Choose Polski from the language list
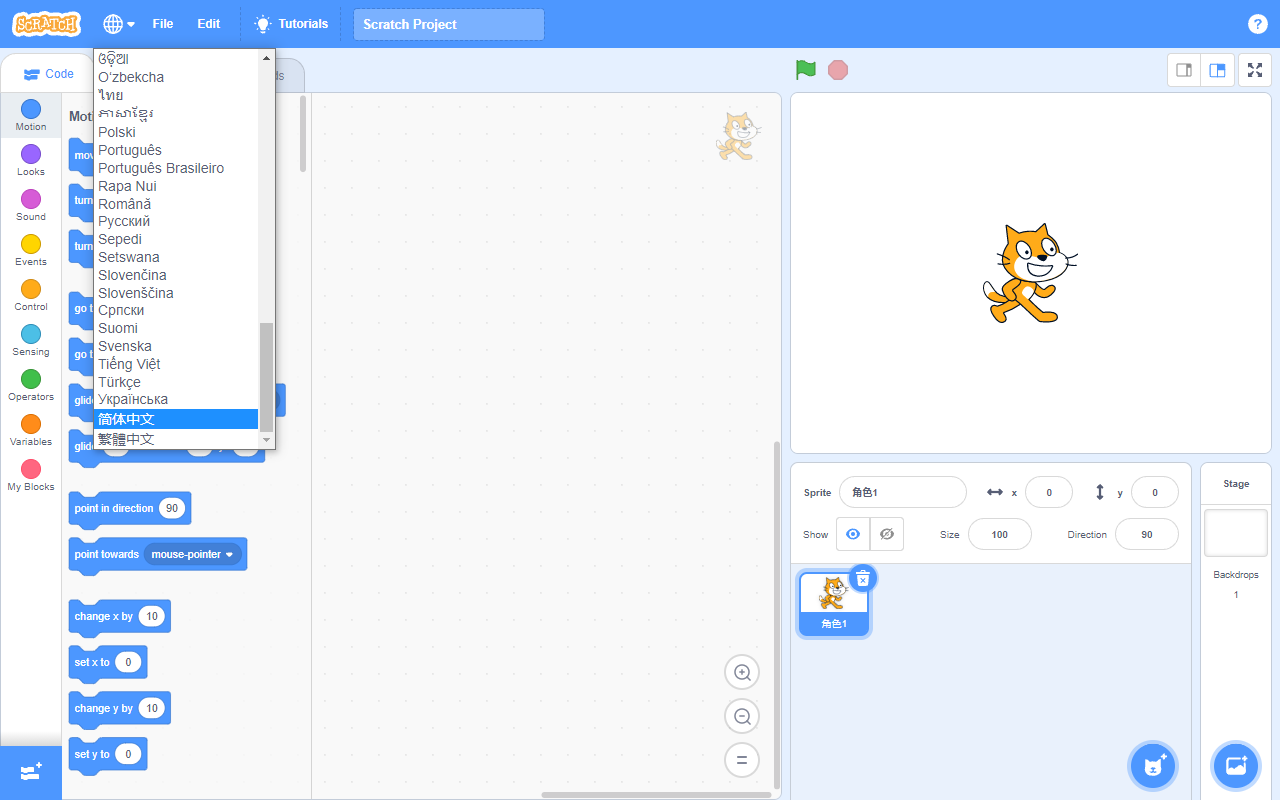 tap(176, 132)
